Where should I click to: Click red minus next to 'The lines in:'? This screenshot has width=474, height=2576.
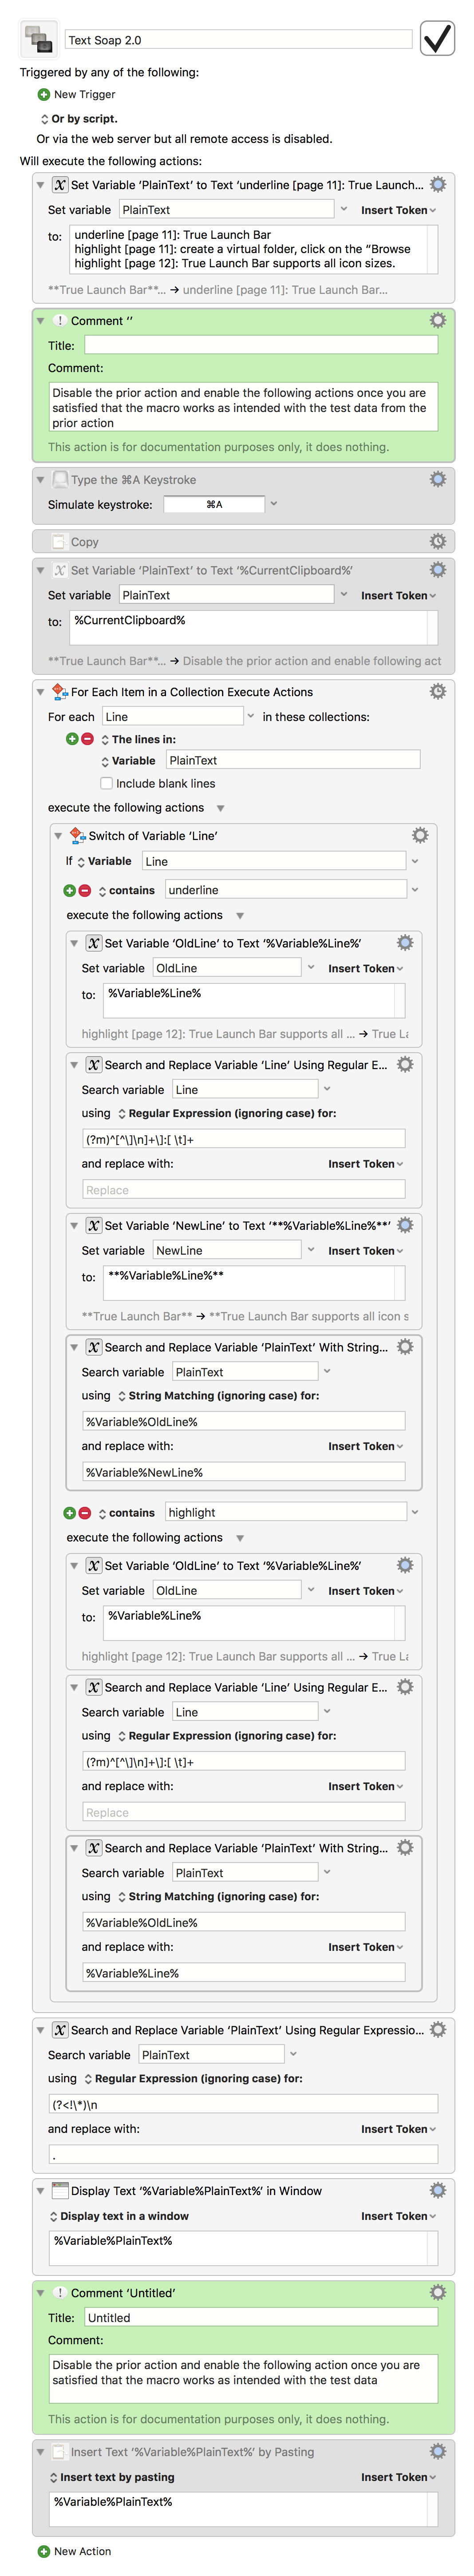[87, 739]
